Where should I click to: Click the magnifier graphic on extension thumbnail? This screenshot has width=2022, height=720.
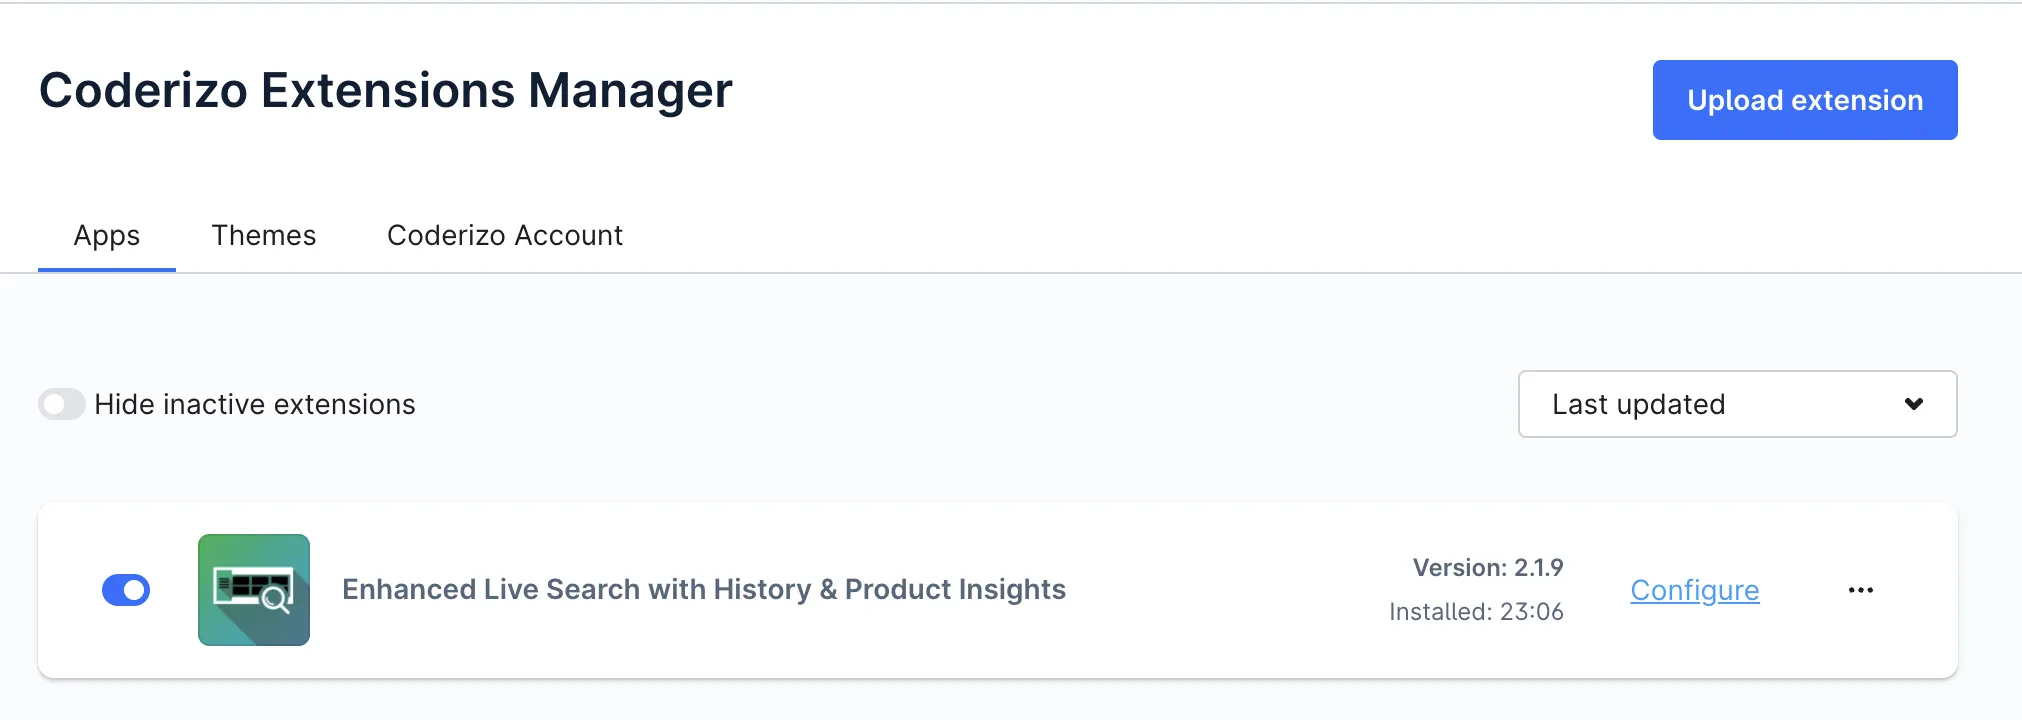[274, 600]
